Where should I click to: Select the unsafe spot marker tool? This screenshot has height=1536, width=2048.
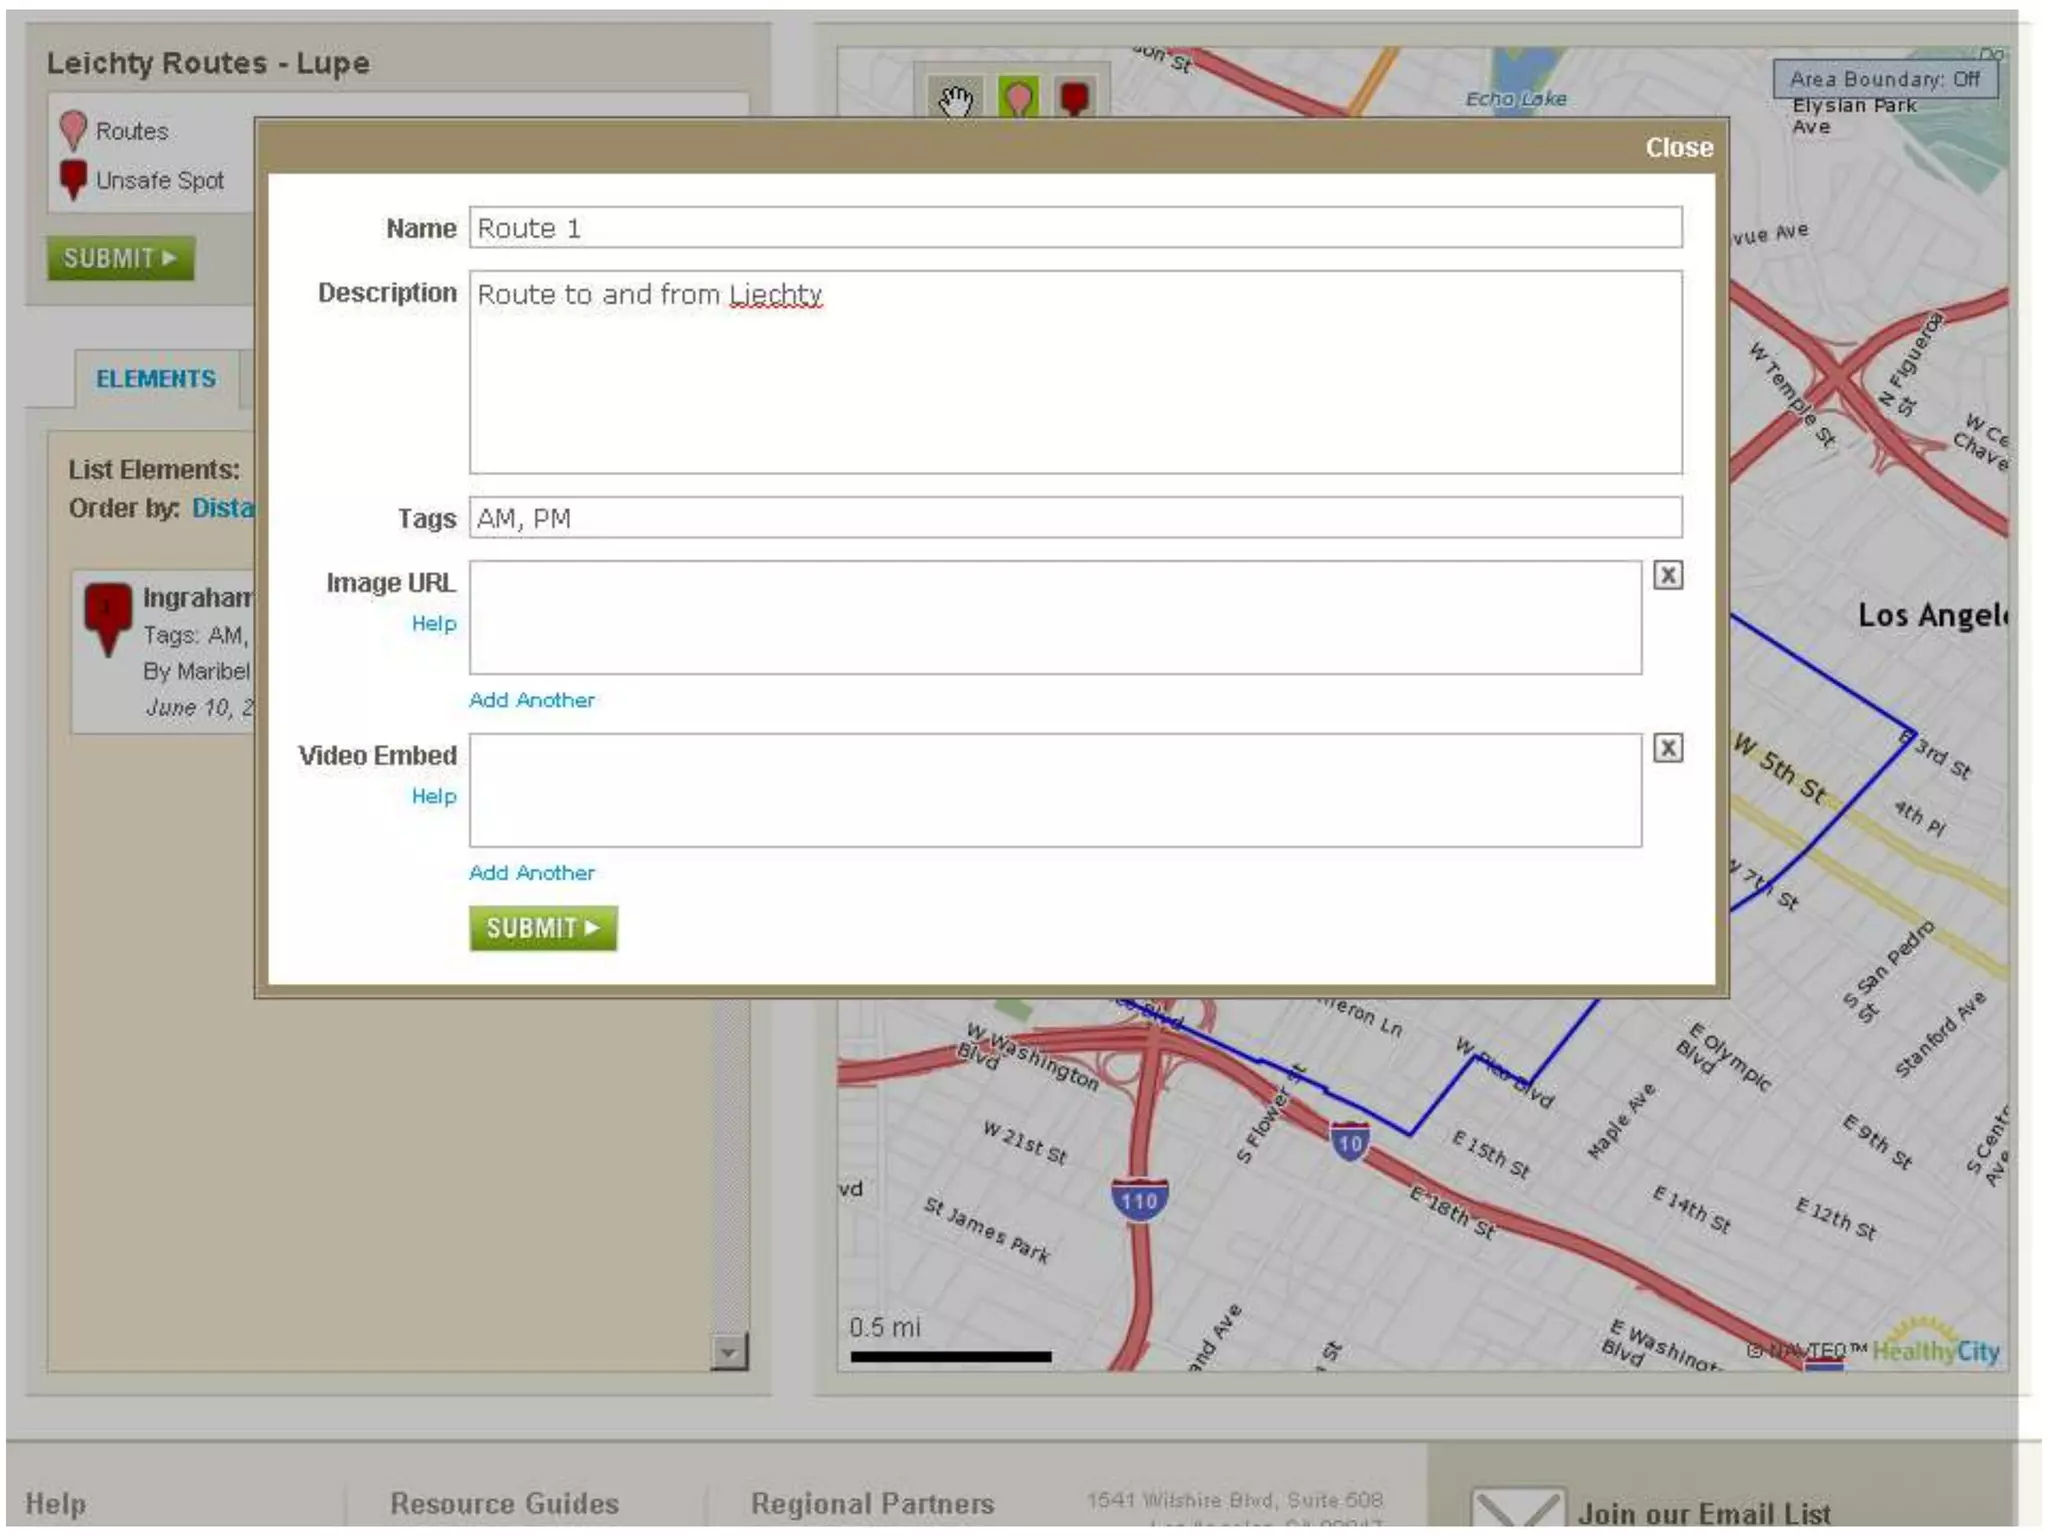(x=1075, y=99)
